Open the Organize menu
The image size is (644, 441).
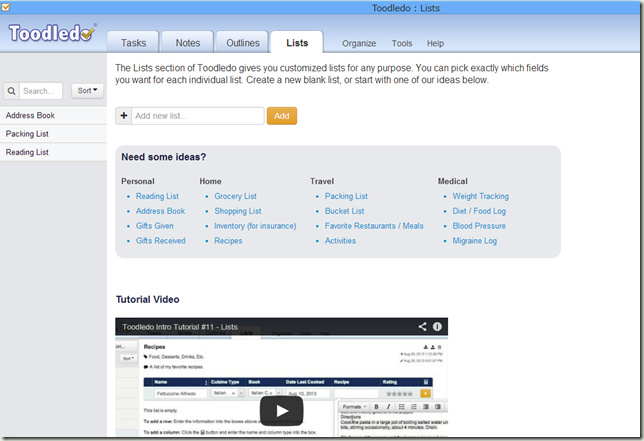359,44
